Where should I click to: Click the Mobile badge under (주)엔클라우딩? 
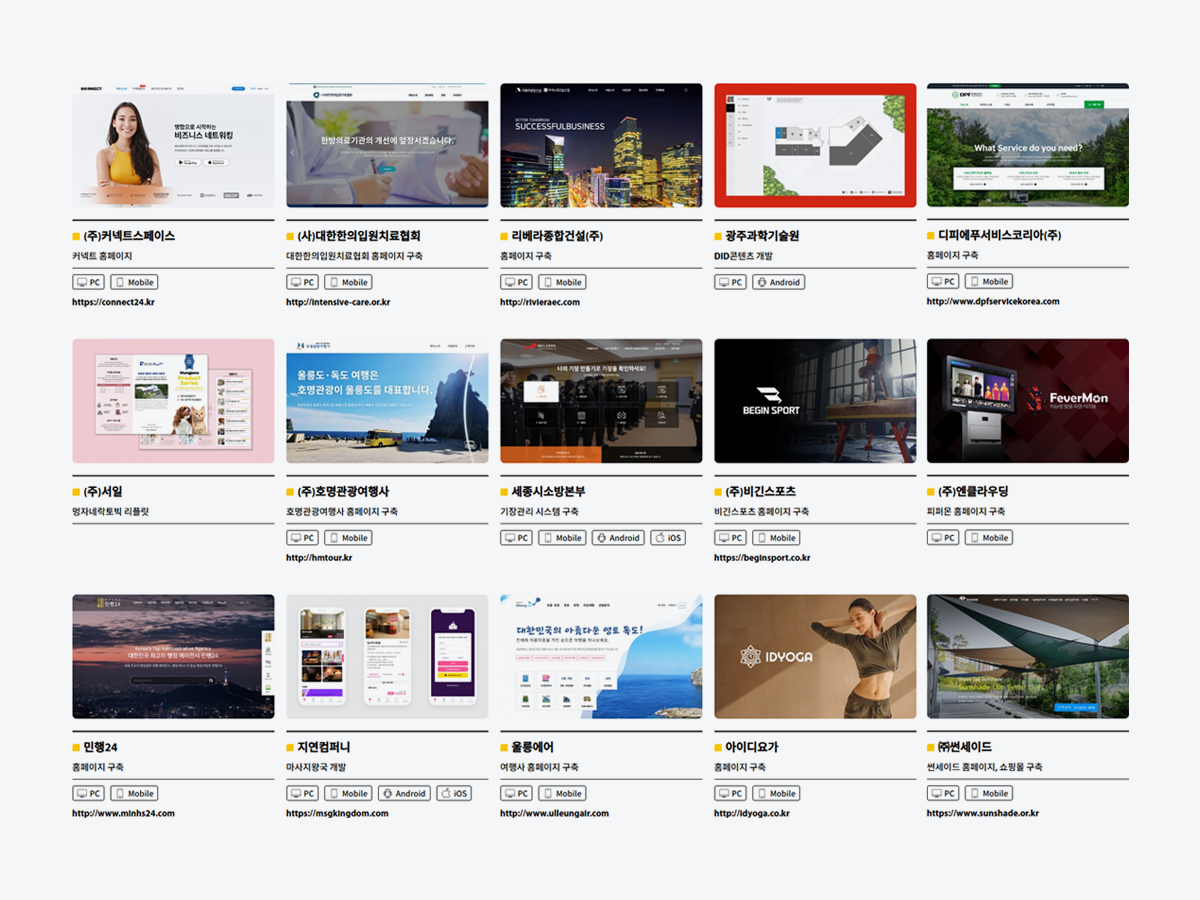988,538
